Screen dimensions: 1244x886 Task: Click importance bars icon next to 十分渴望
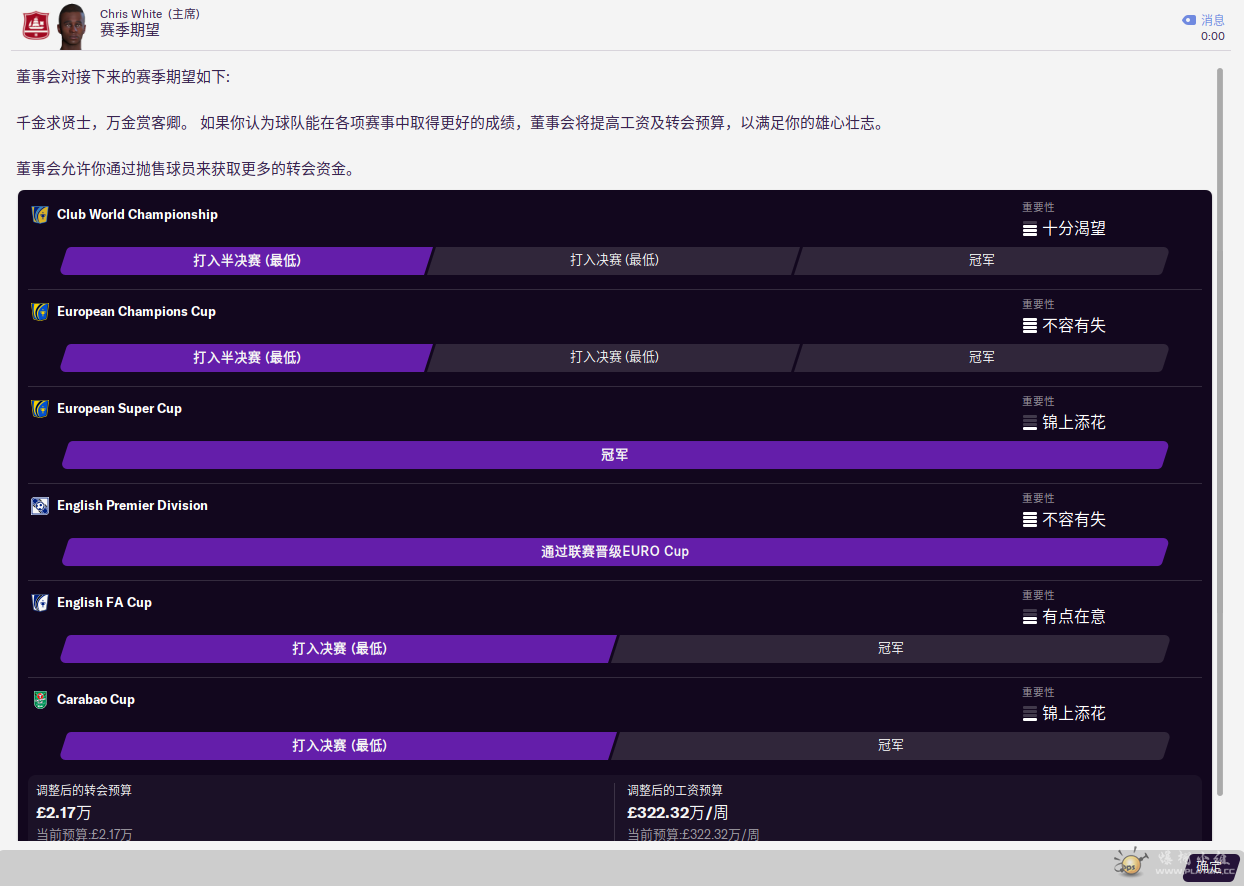(x=1029, y=229)
